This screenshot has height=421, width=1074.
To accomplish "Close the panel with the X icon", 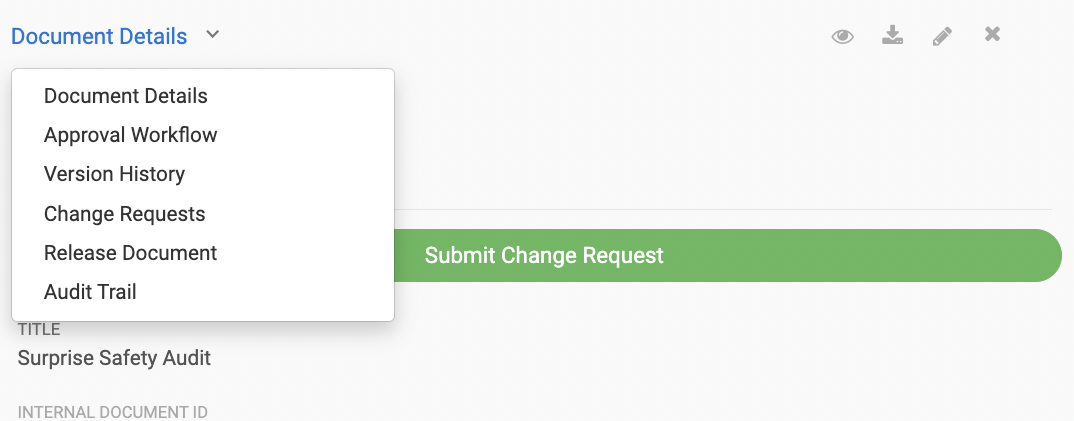I will pos(992,34).
